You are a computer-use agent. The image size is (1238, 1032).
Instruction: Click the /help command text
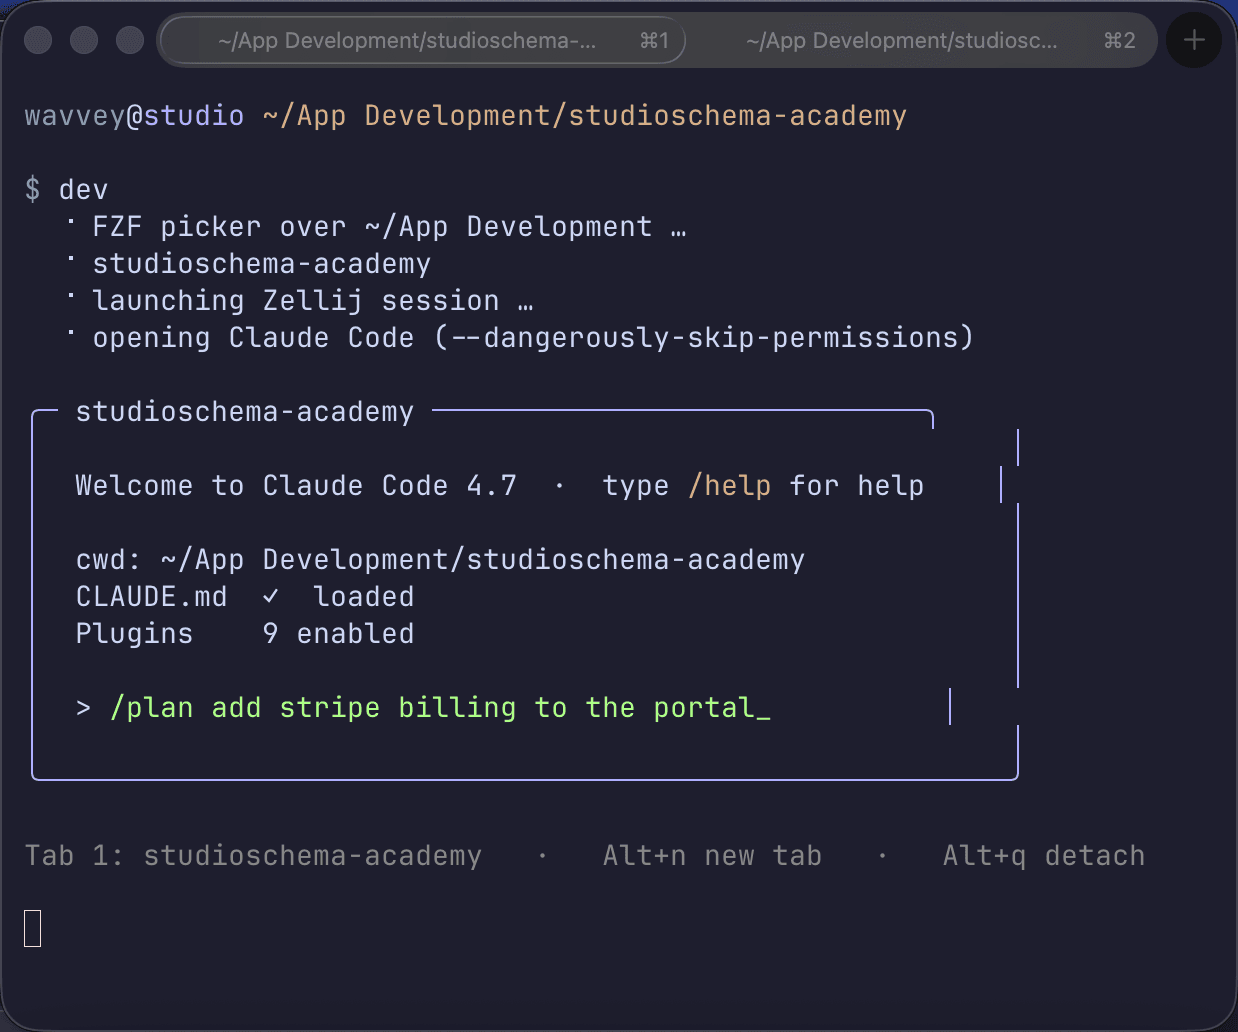click(x=730, y=486)
